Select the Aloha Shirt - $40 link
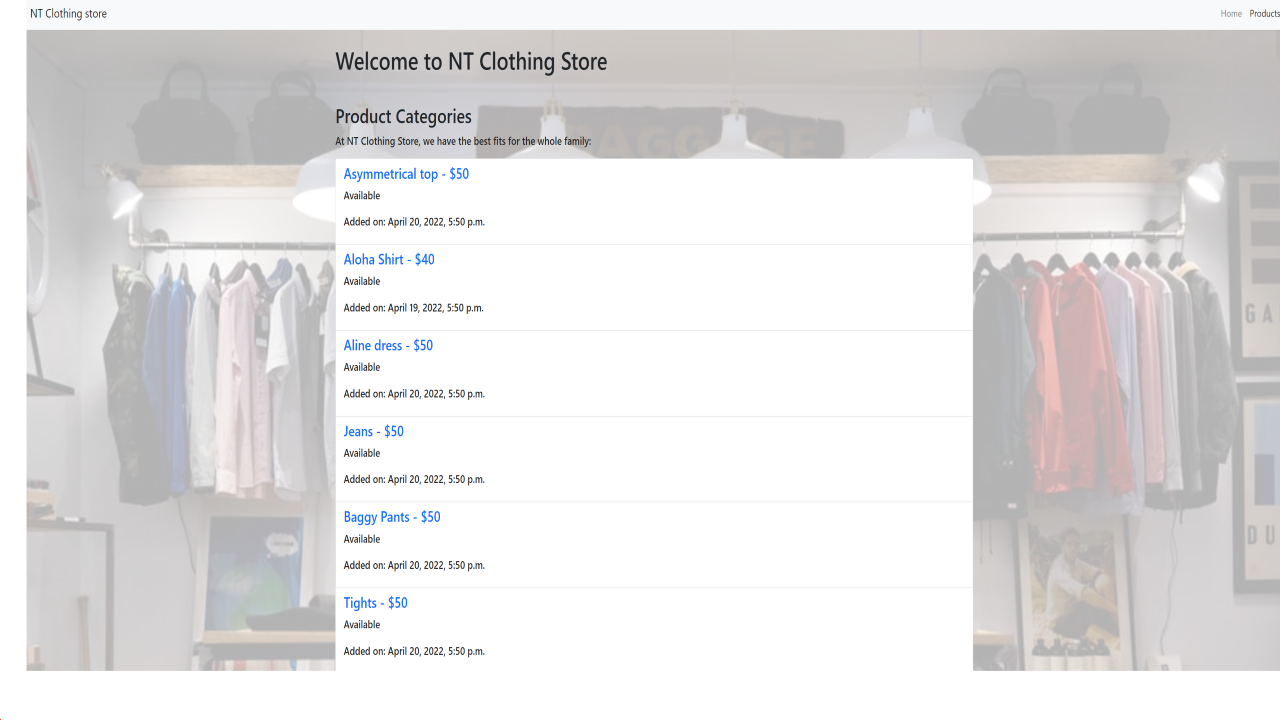This screenshot has width=1280, height=720. [389, 260]
